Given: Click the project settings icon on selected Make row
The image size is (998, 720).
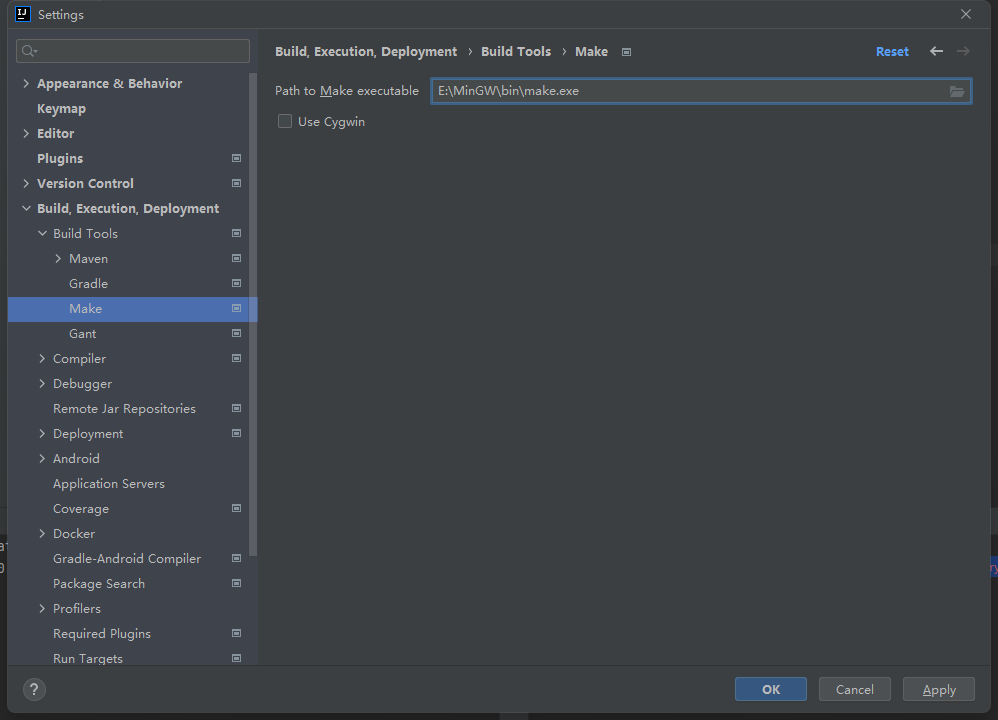Looking at the screenshot, I should click(236, 309).
